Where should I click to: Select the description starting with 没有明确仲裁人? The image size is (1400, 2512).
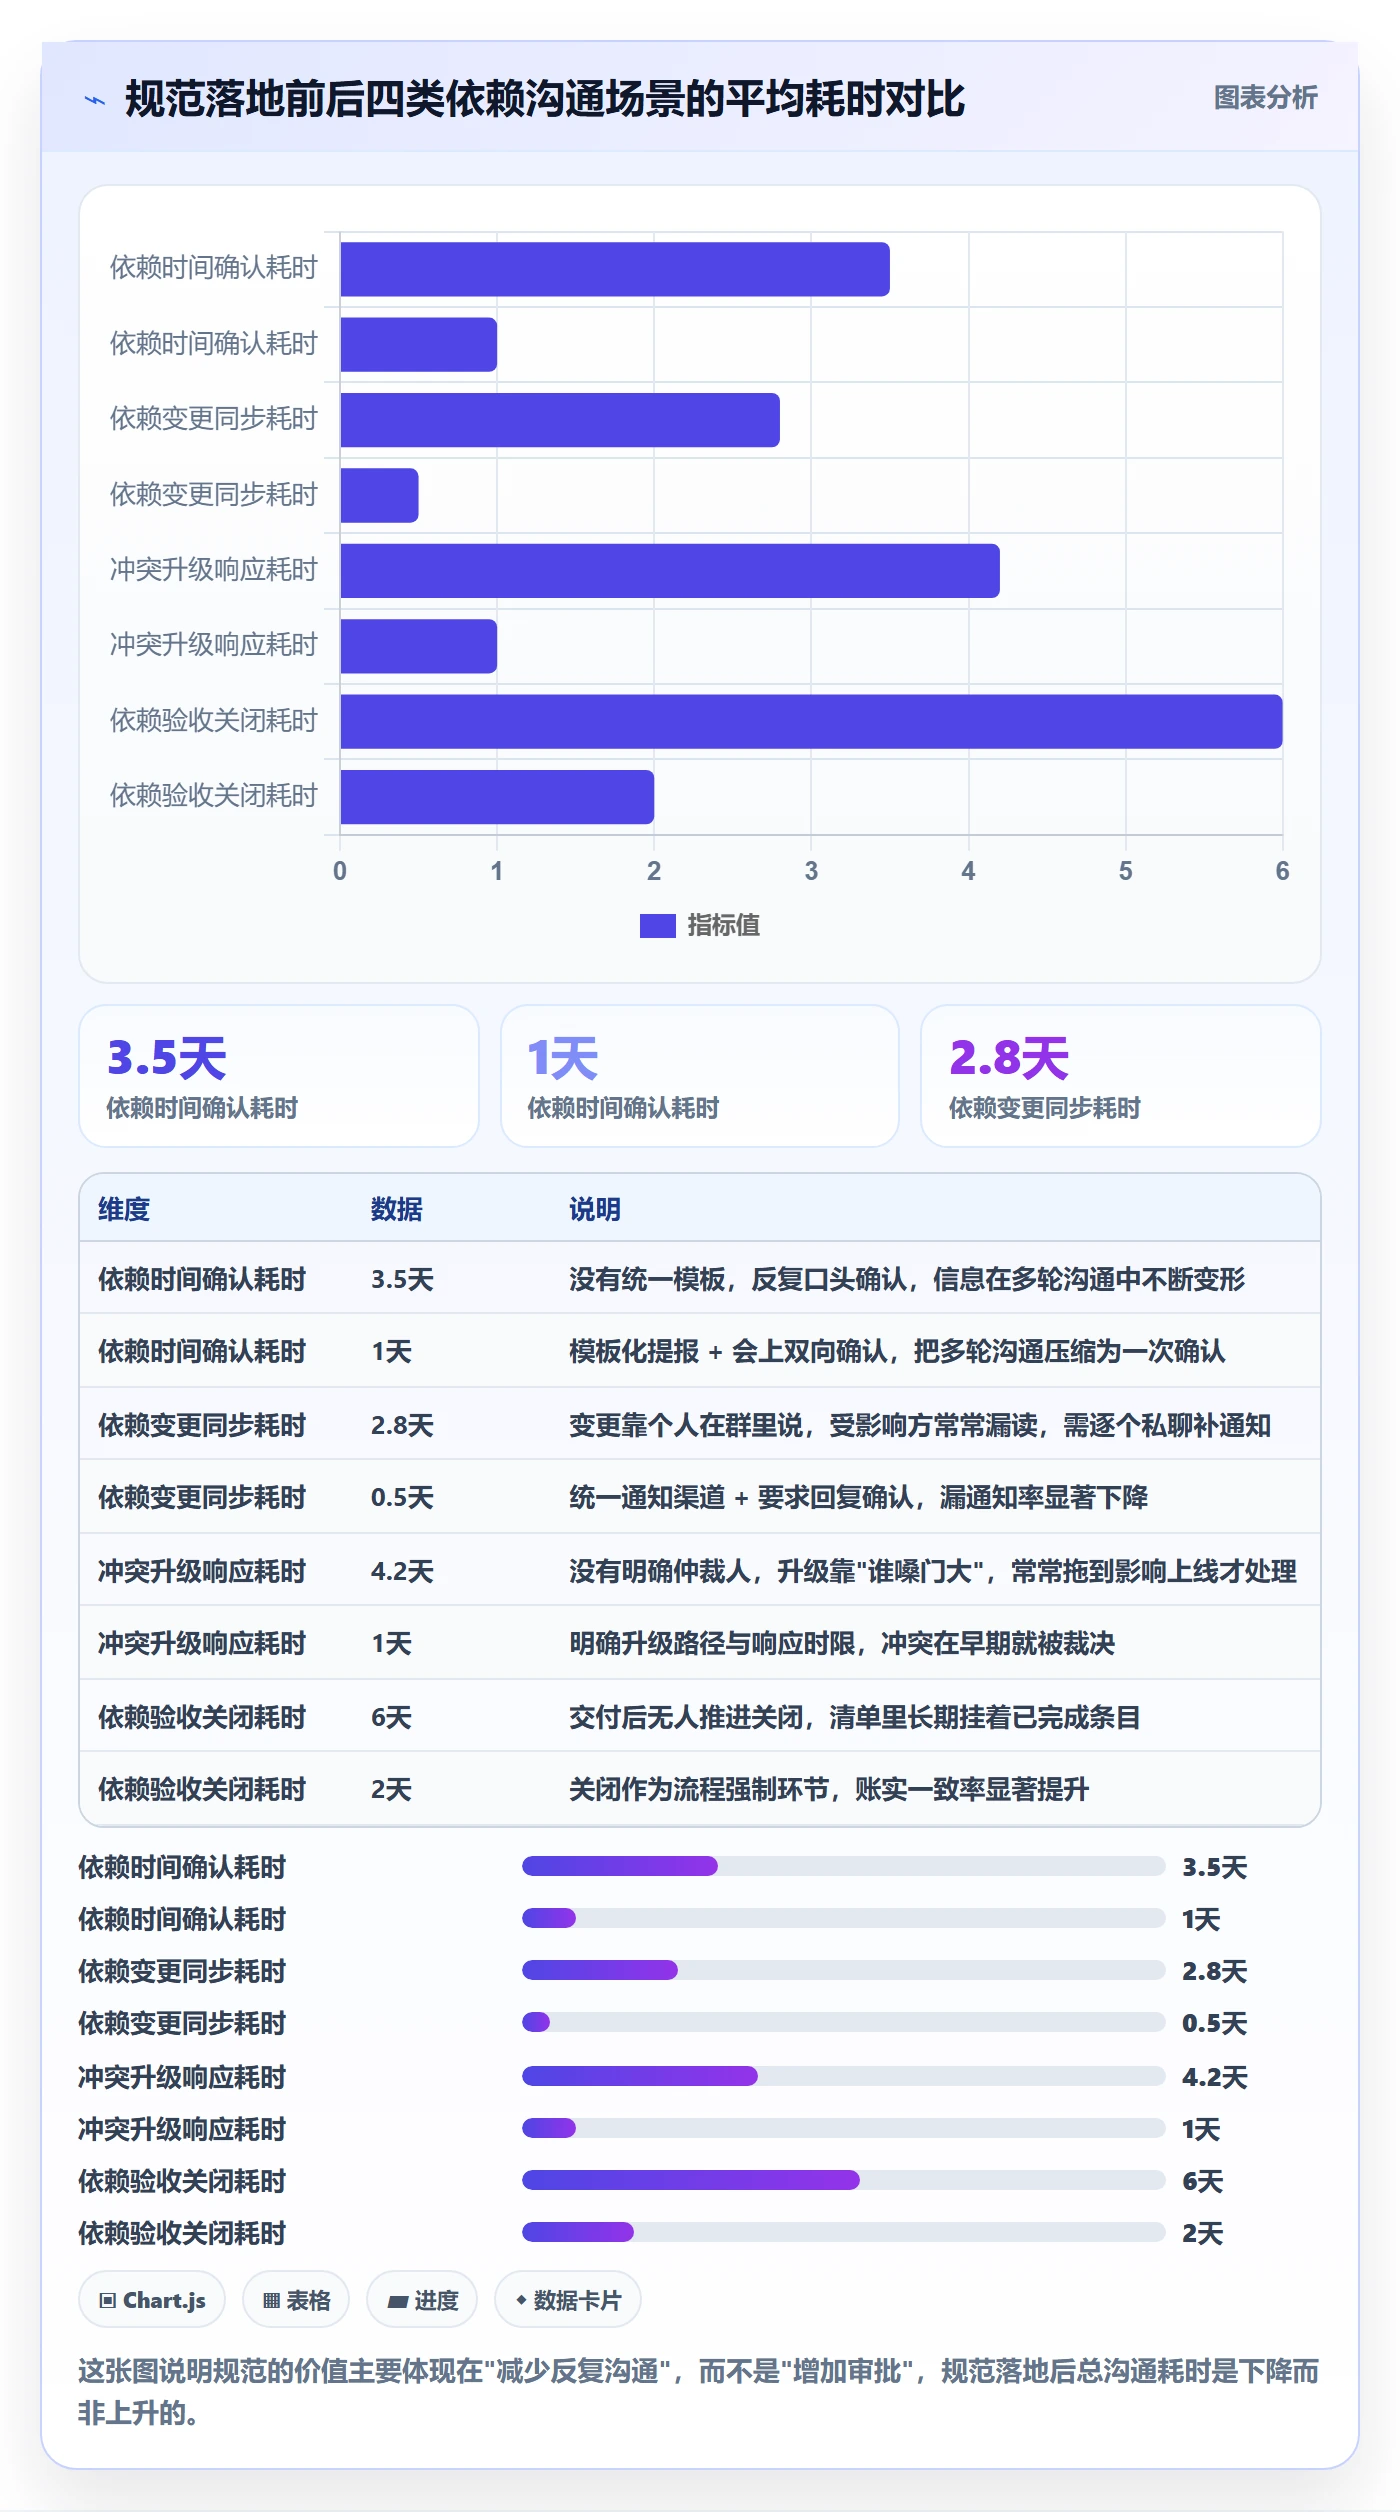pyautogui.click(x=933, y=1571)
